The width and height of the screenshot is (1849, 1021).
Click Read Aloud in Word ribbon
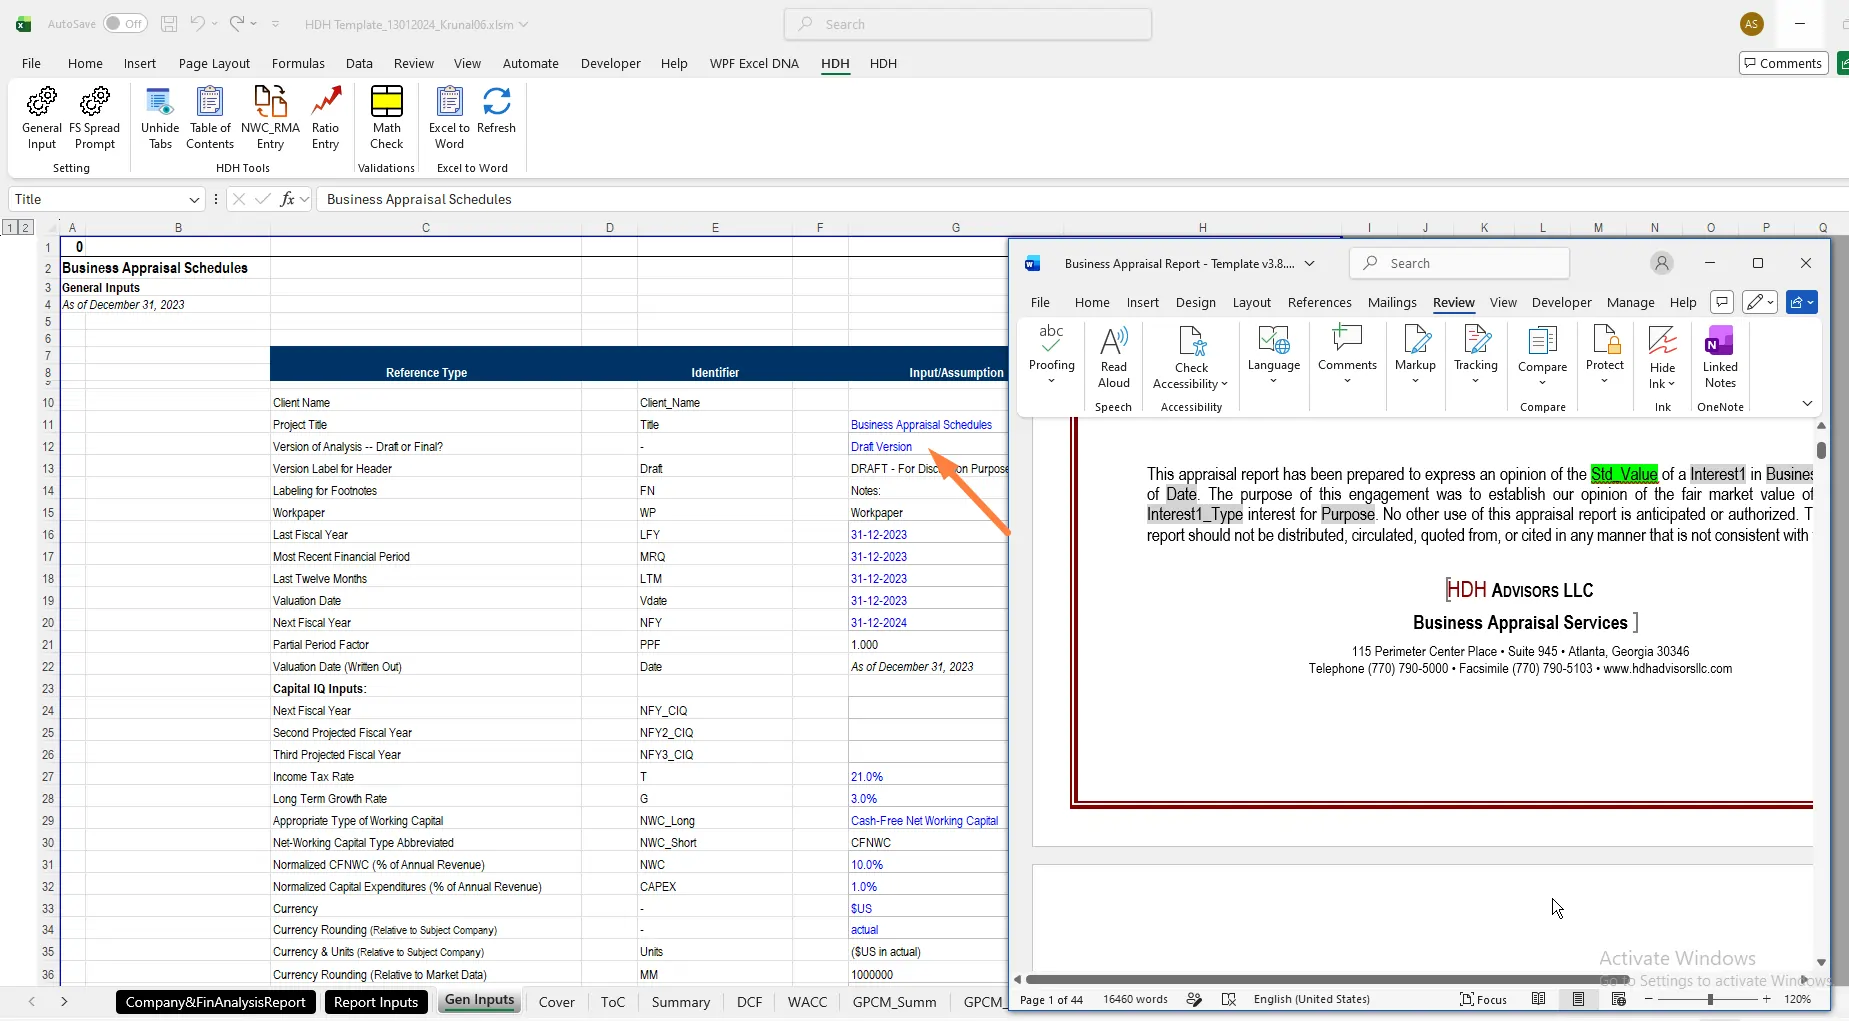1113,358
